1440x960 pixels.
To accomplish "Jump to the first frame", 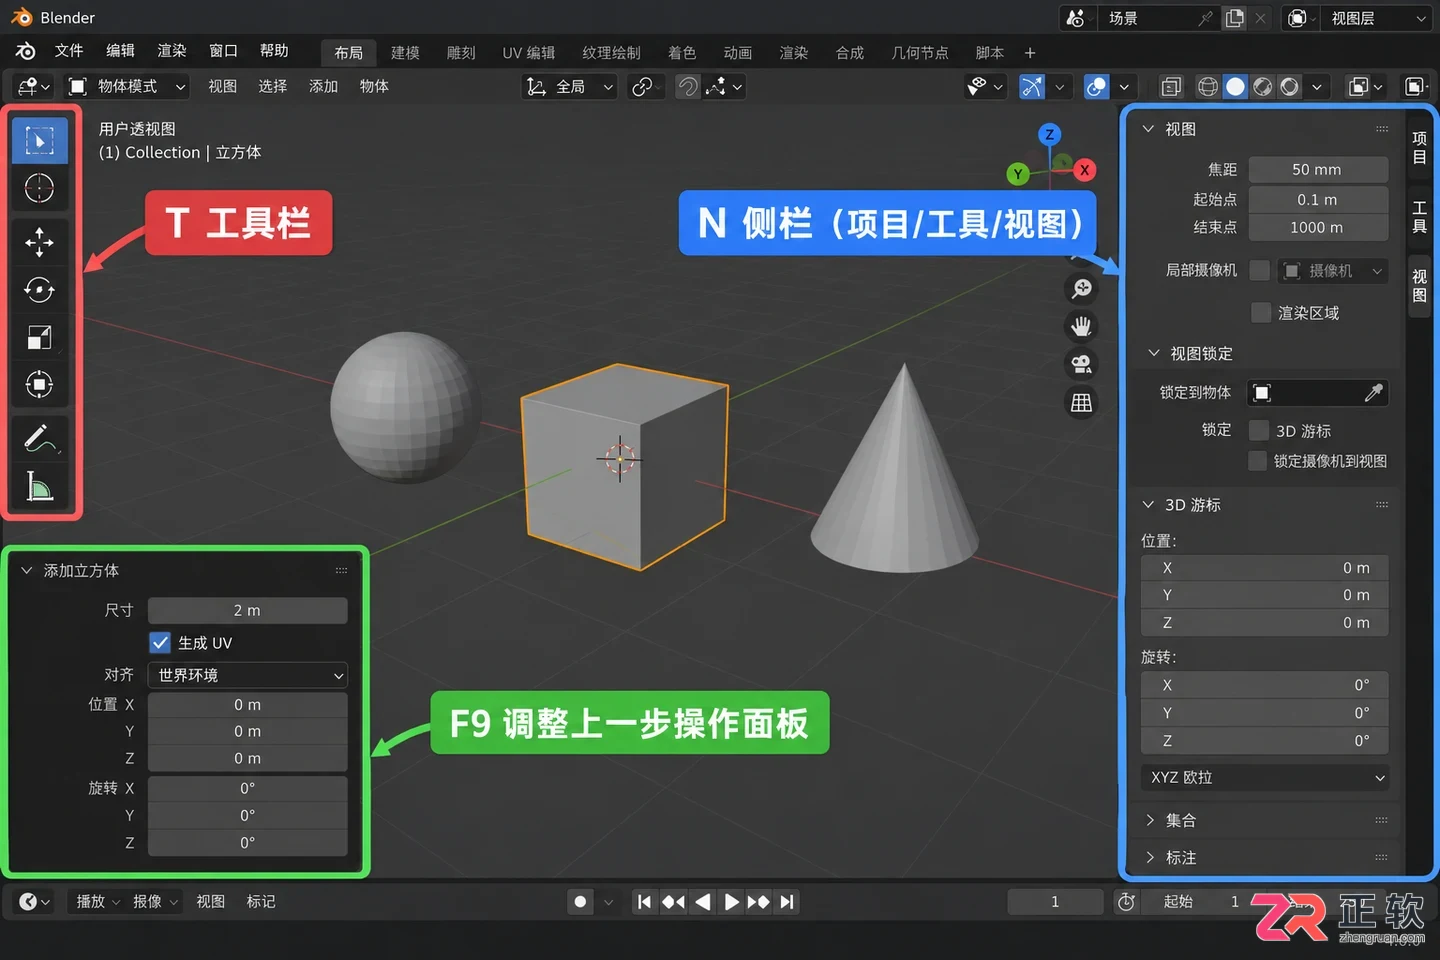I will [x=644, y=902].
